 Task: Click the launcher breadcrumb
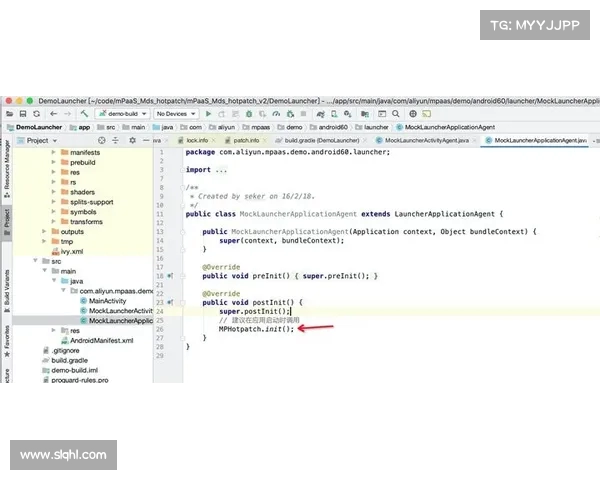[372, 127]
